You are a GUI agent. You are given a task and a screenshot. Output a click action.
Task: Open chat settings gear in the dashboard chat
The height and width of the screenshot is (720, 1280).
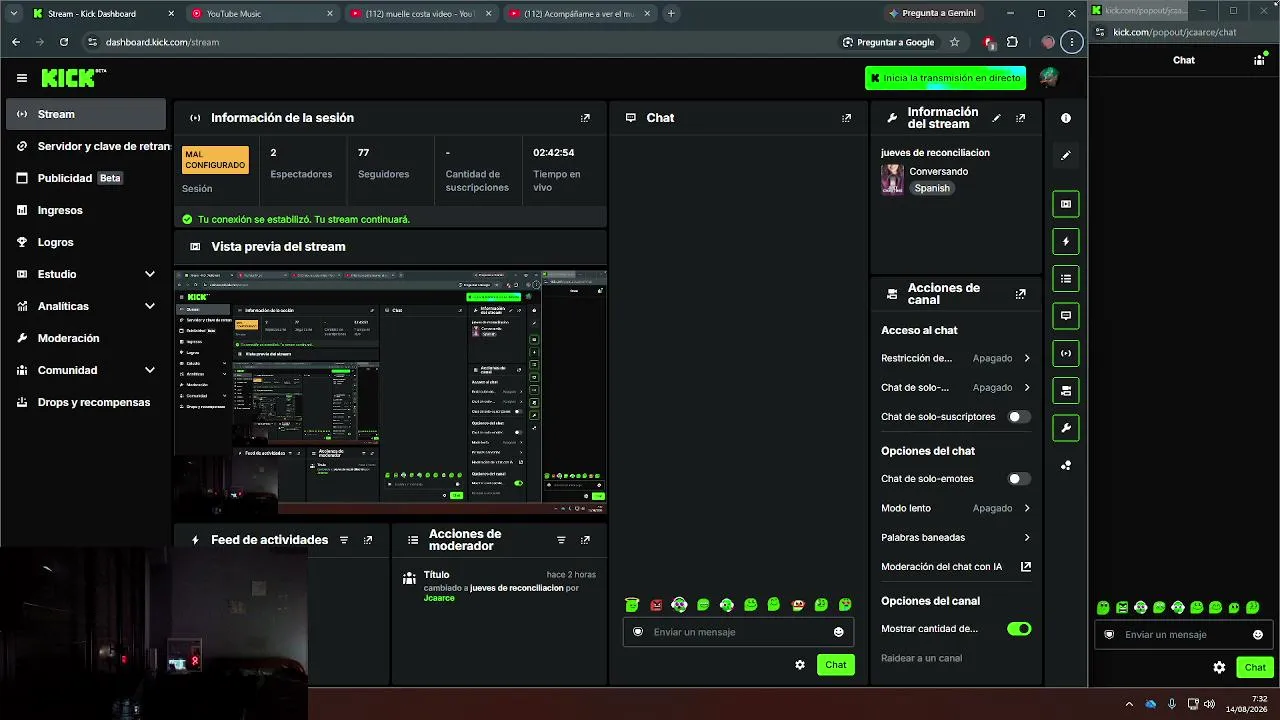[x=800, y=665]
